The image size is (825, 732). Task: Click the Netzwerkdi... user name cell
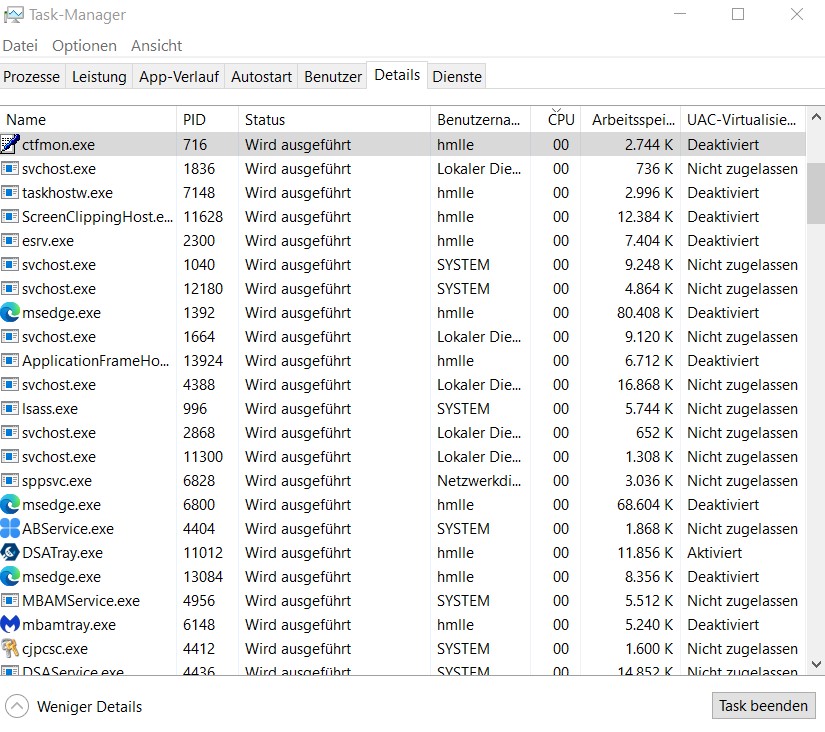tap(479, 480)
